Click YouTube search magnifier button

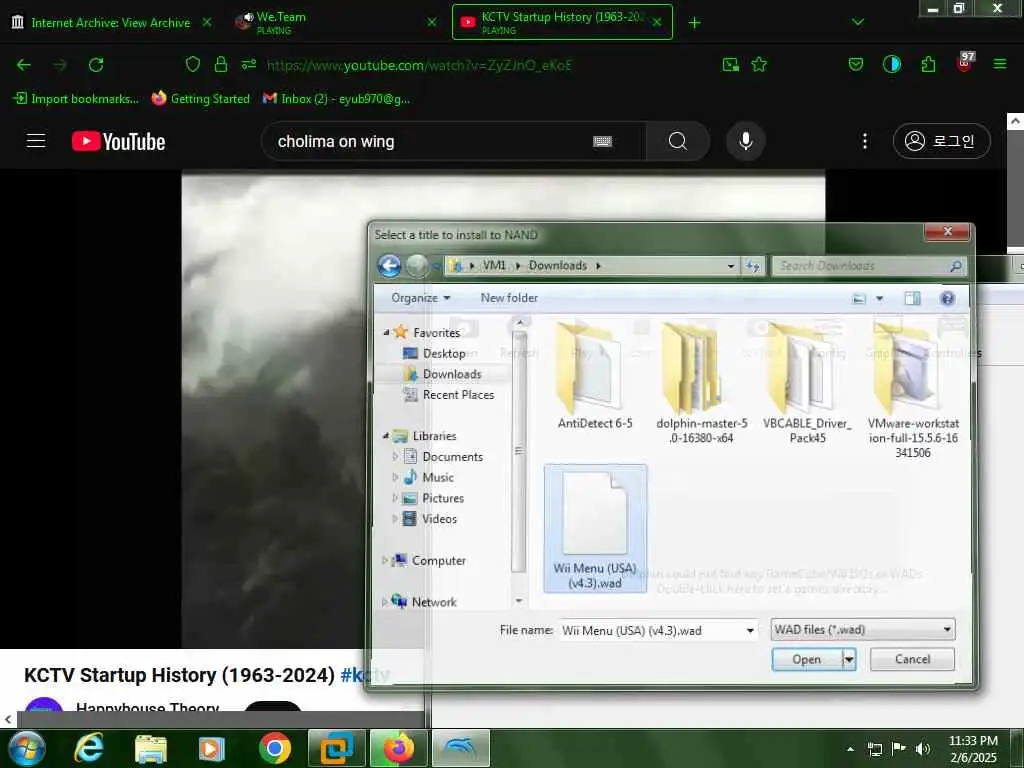[678, 141]
